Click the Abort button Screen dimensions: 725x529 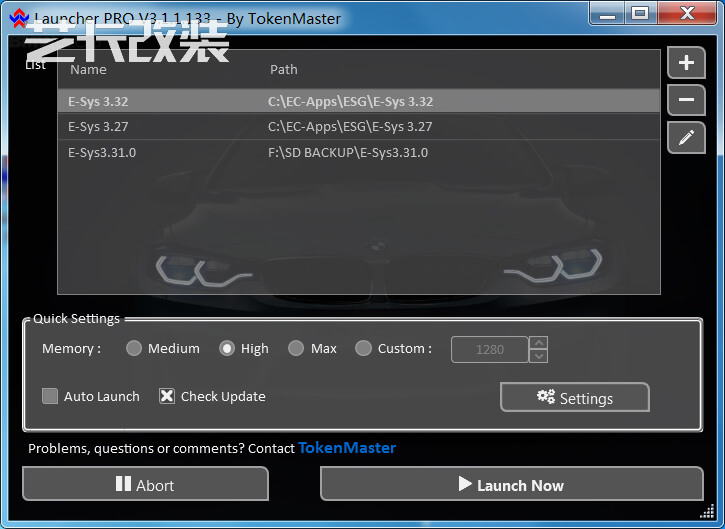click(x=145, y=485)
